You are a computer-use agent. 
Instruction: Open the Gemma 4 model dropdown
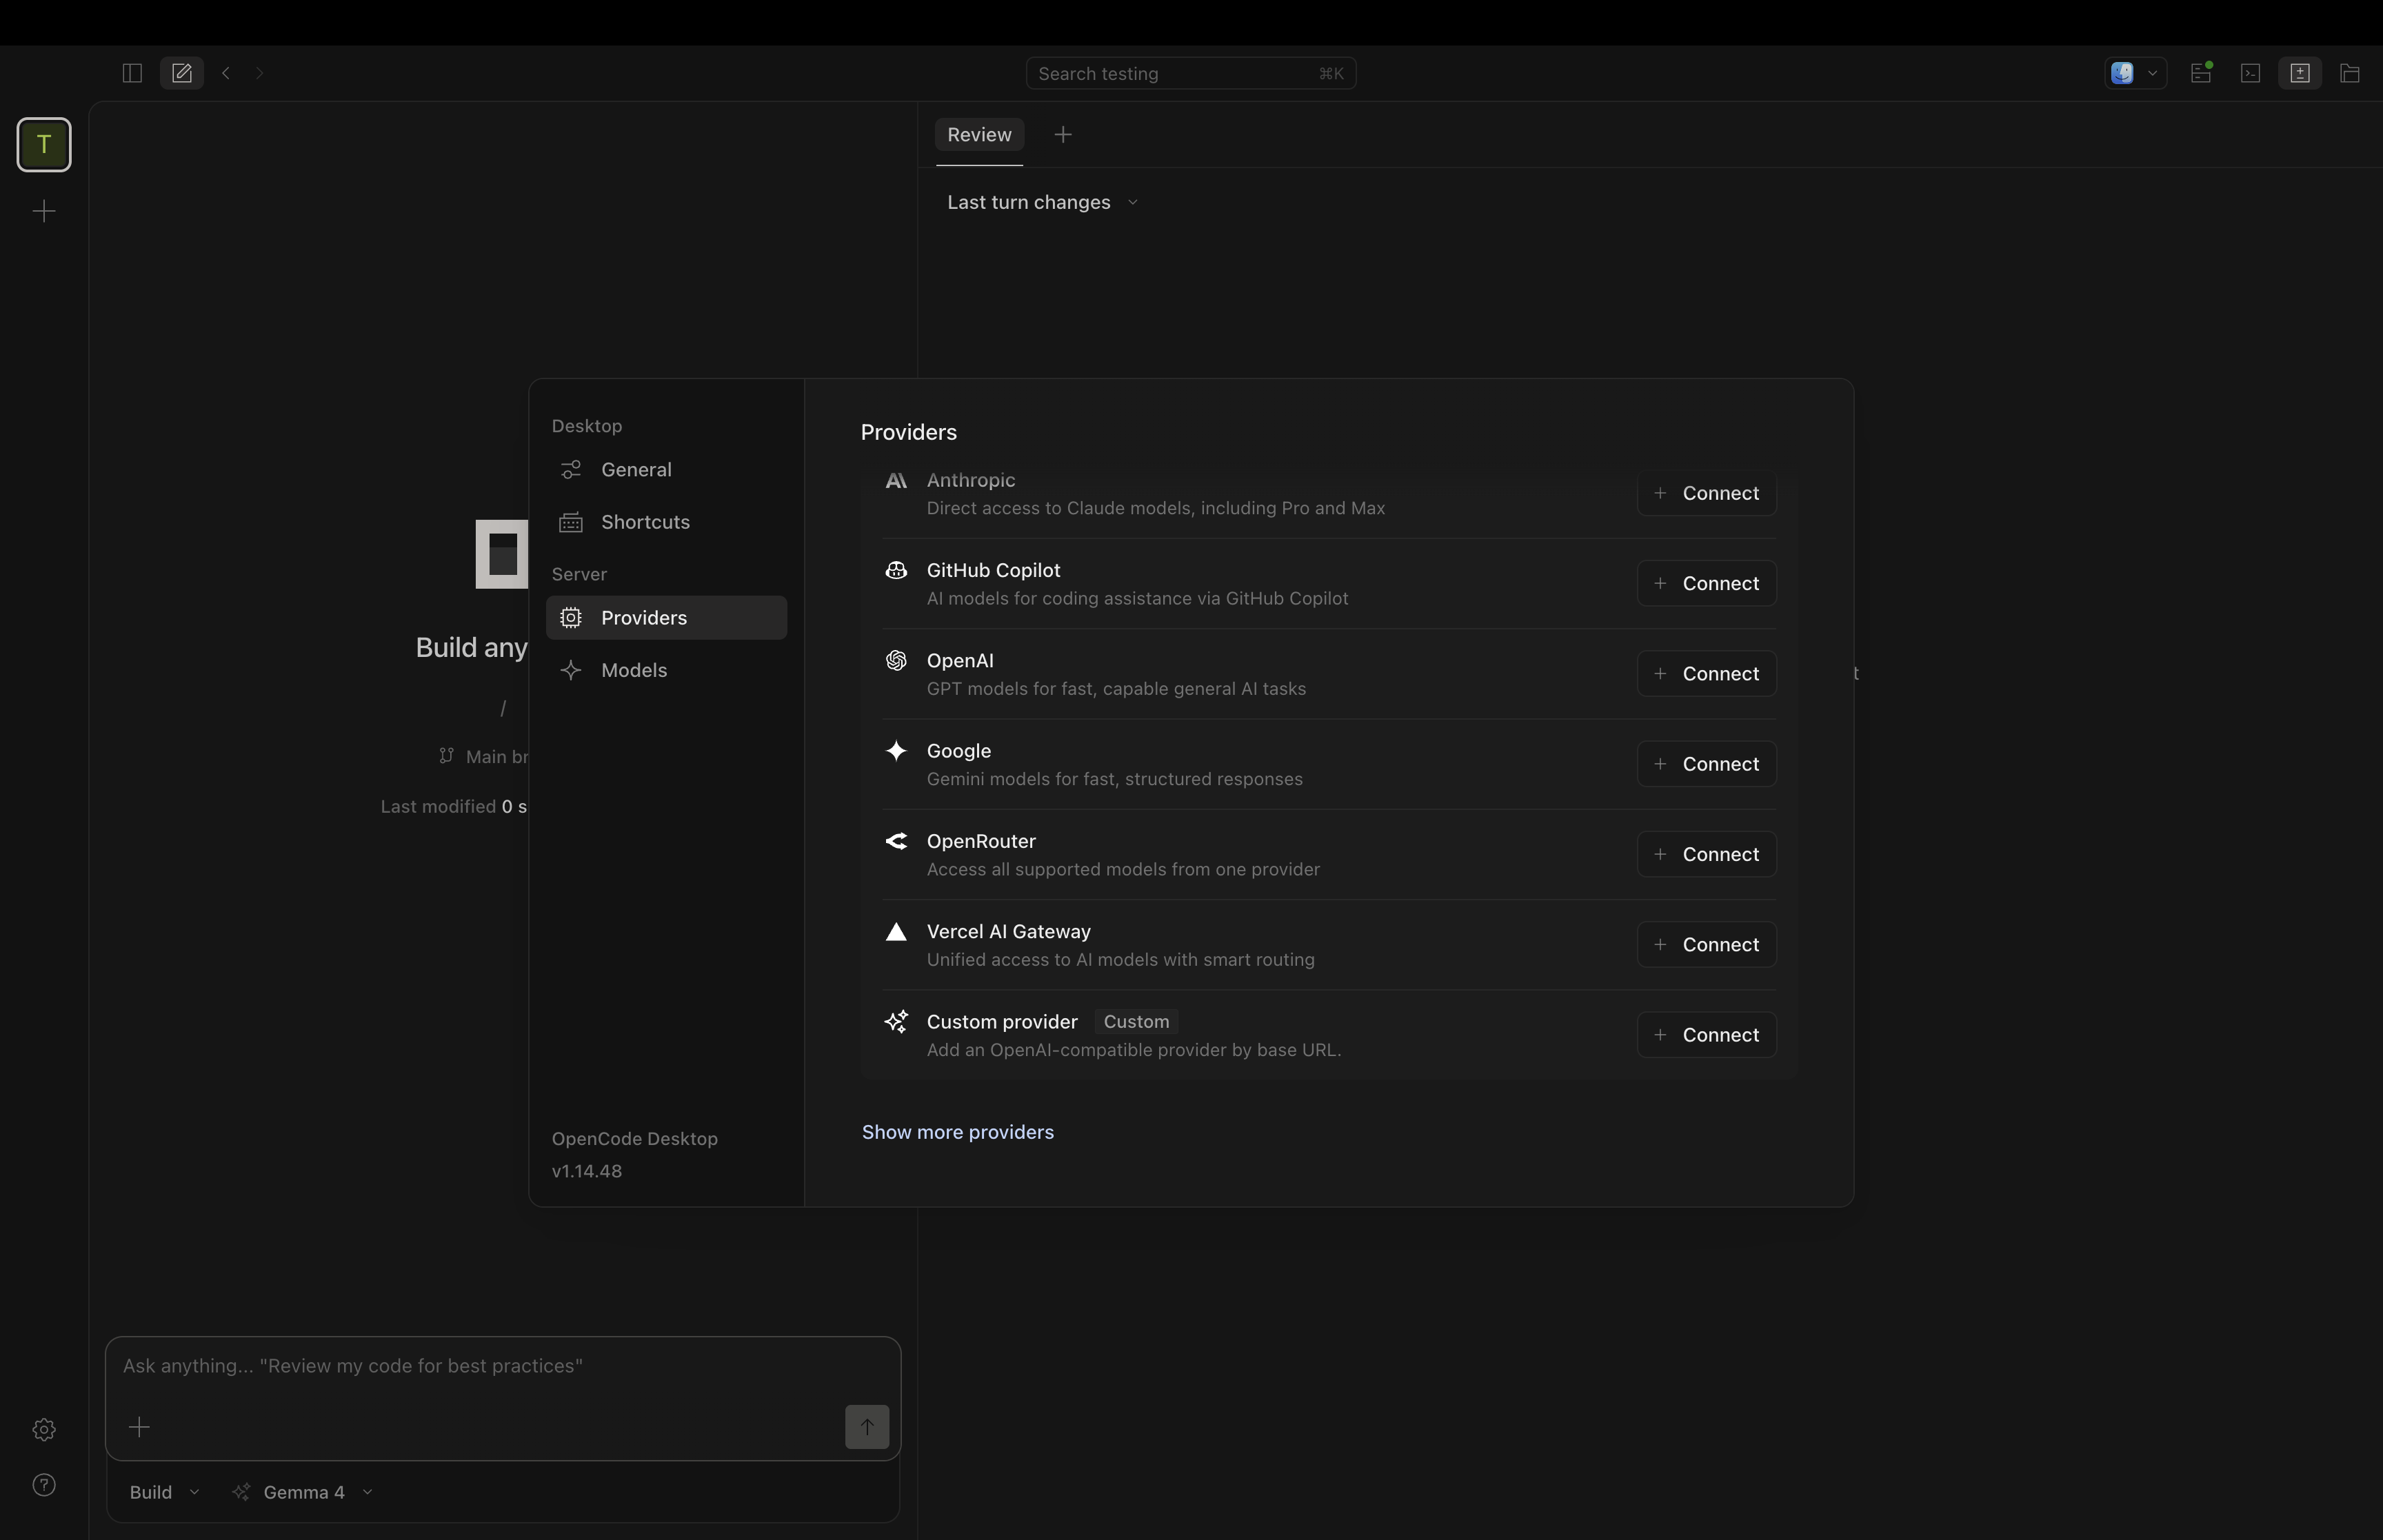coord(304,1492)
